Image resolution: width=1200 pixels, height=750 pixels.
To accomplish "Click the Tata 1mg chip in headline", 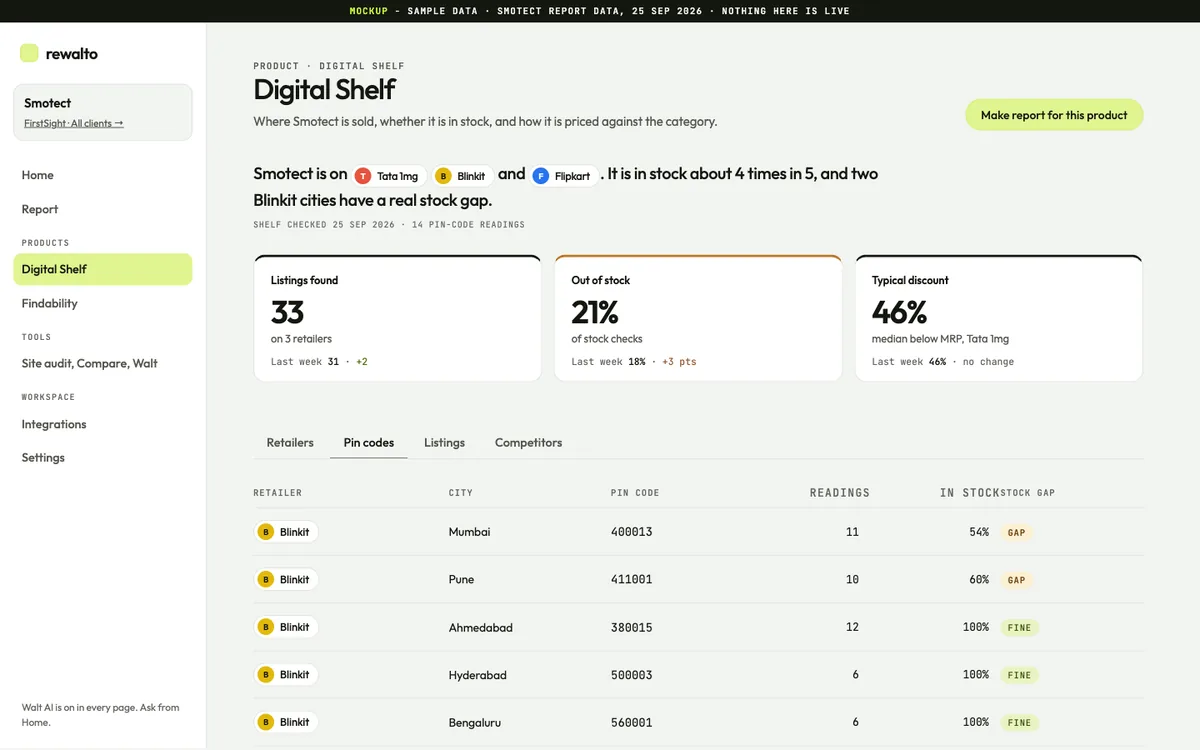I will [x=390, y=176].
